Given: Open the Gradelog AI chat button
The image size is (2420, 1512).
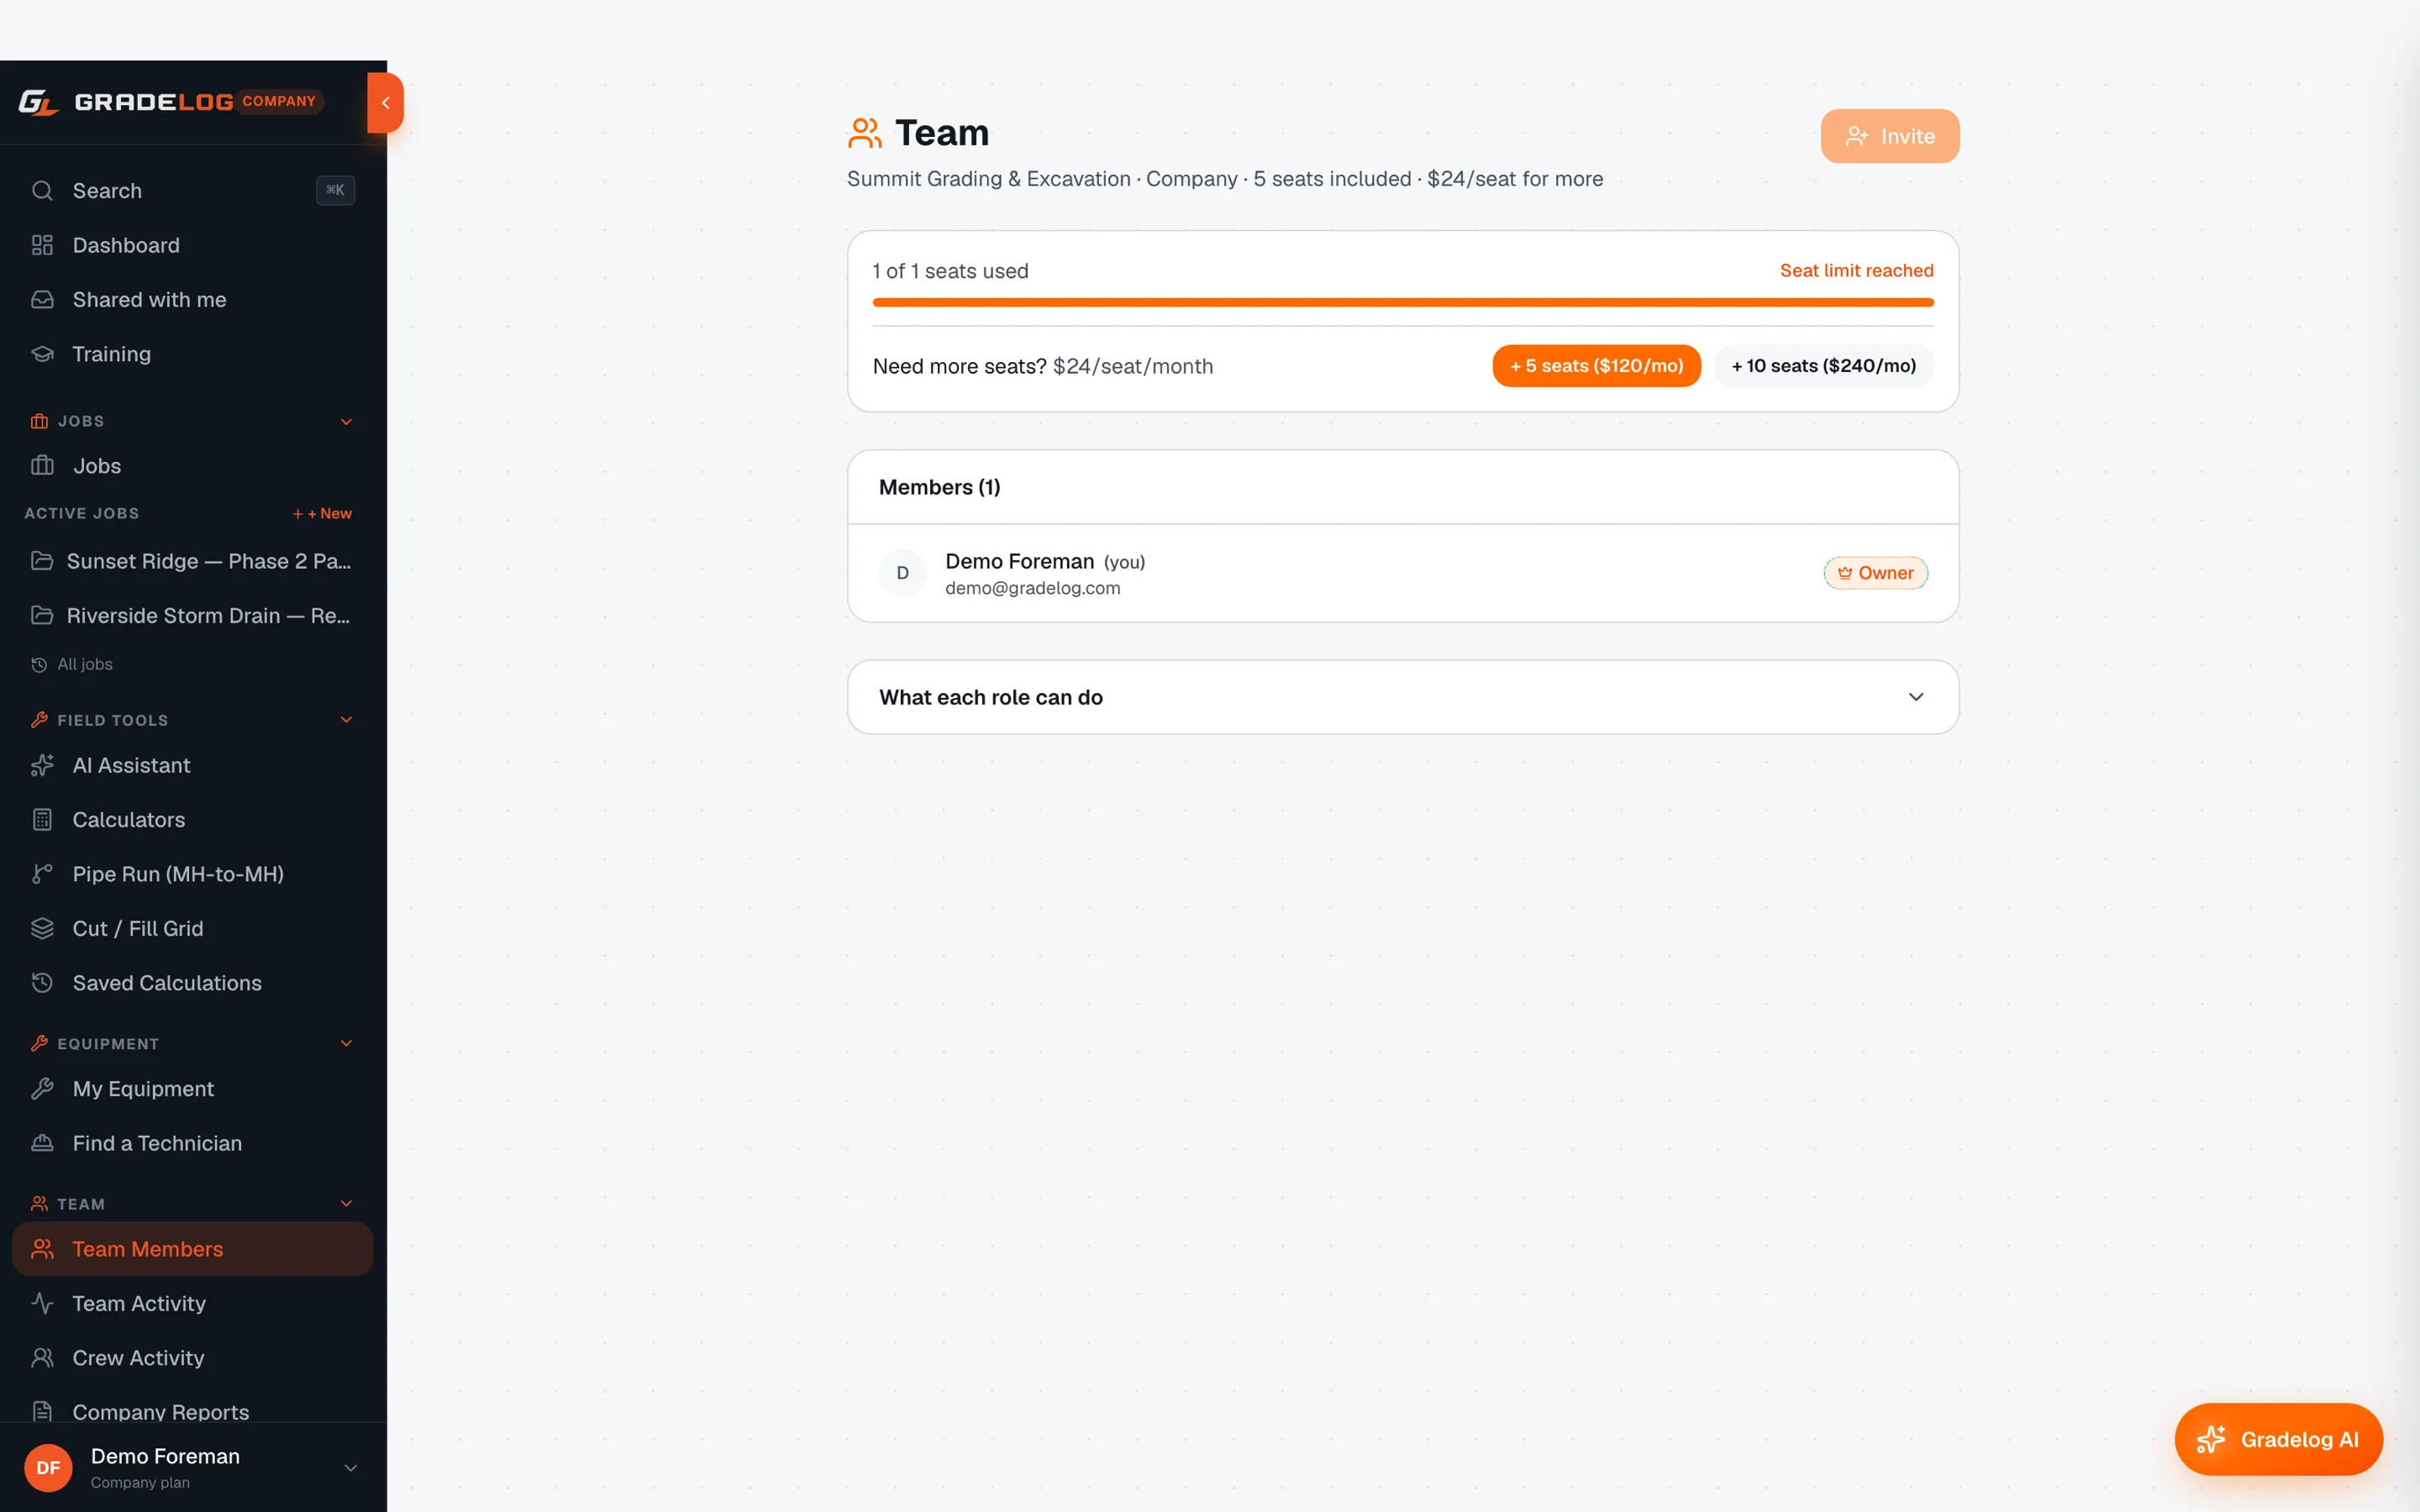Looking at the screenshot, I should (x=2278, y=1439).
